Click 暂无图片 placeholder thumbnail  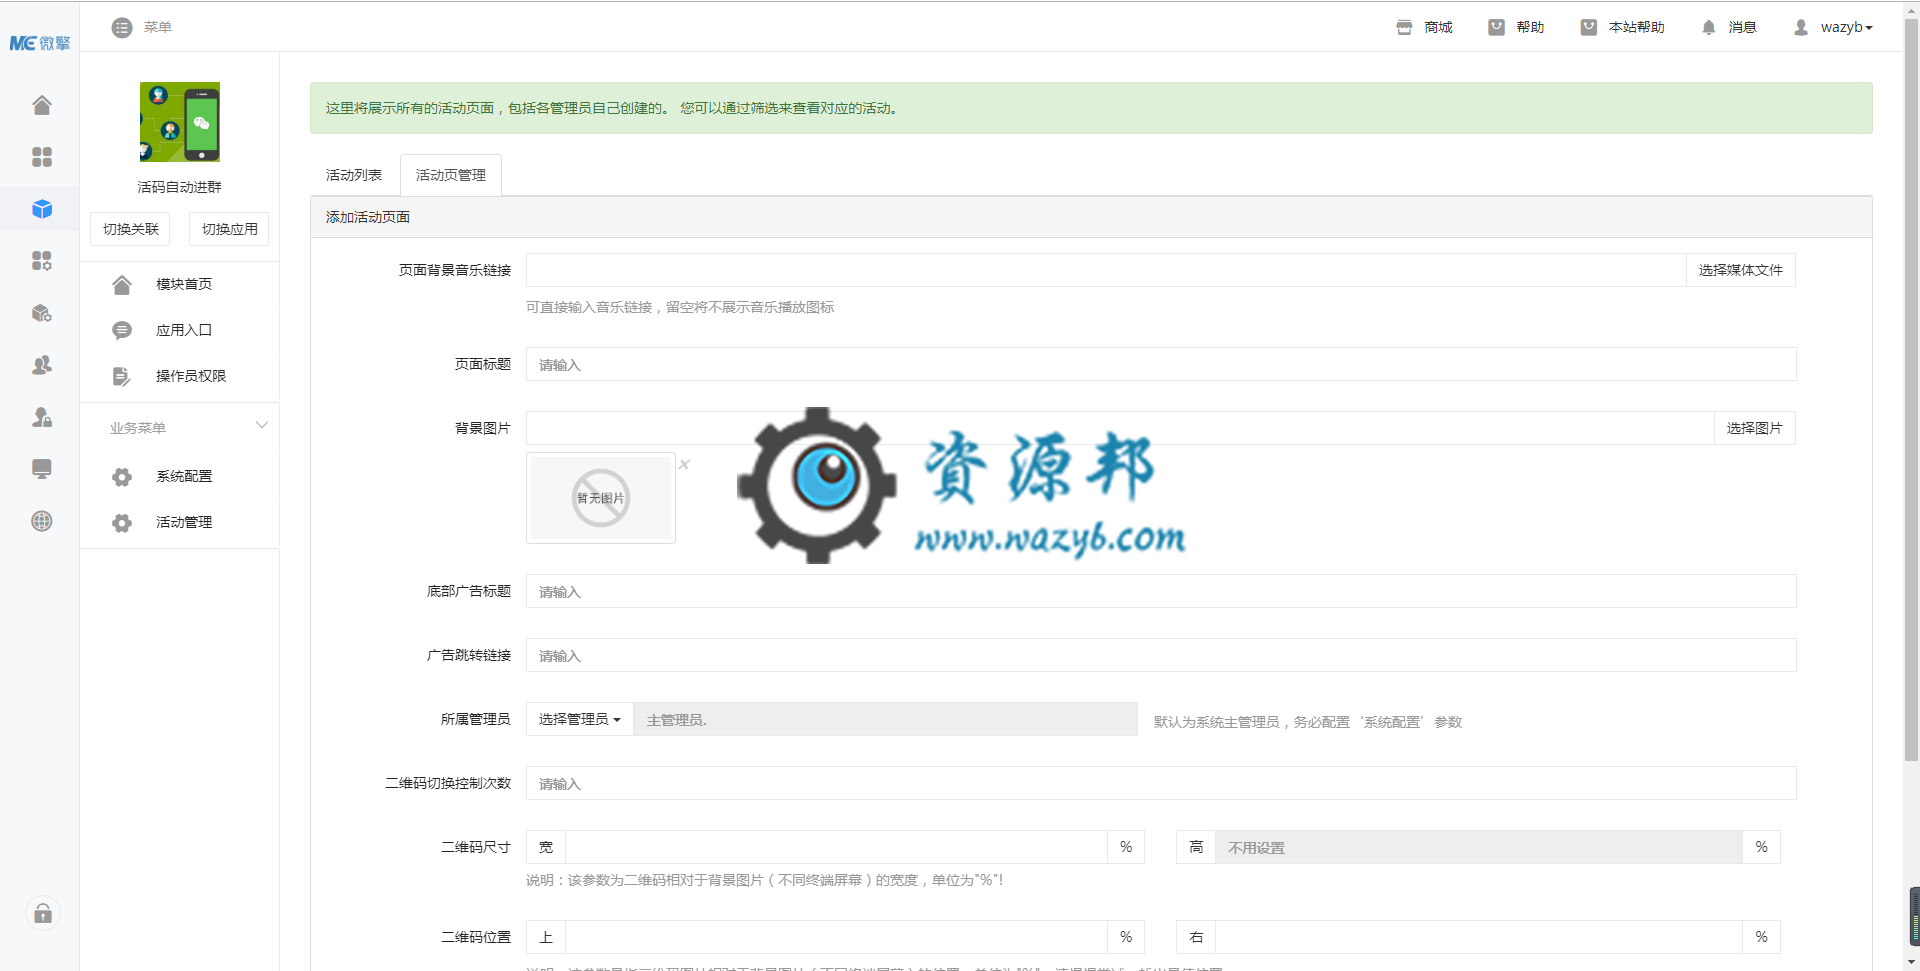coord(601,498)
